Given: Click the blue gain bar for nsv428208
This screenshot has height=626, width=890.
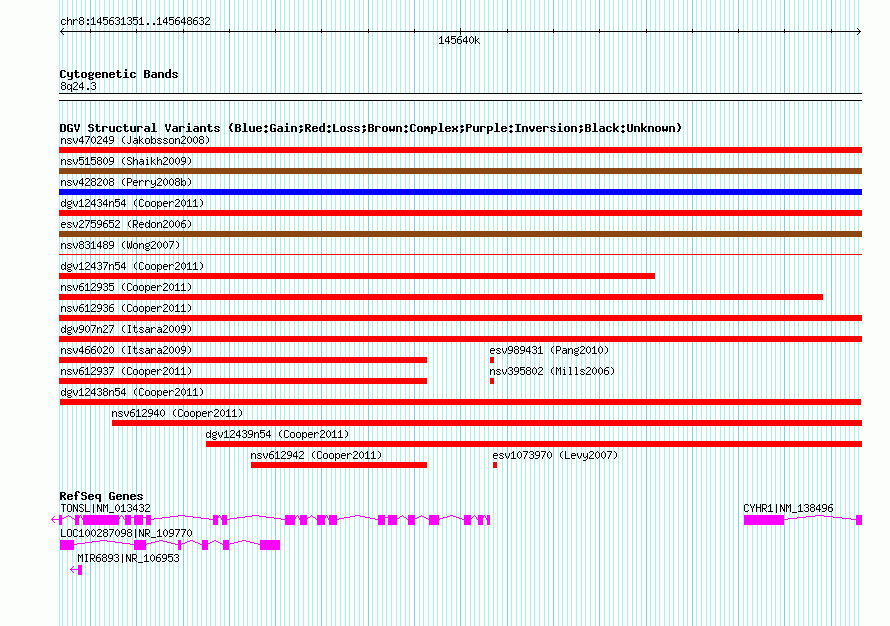Looking at the screenshot, I should coord(460,192).
